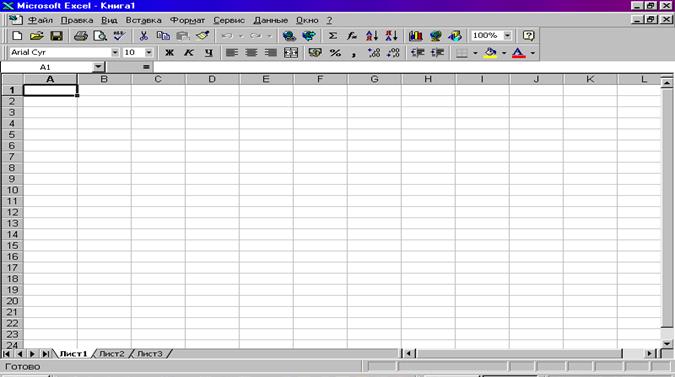Expand the Redo history dropdown arrow

[x=269, y=36]
